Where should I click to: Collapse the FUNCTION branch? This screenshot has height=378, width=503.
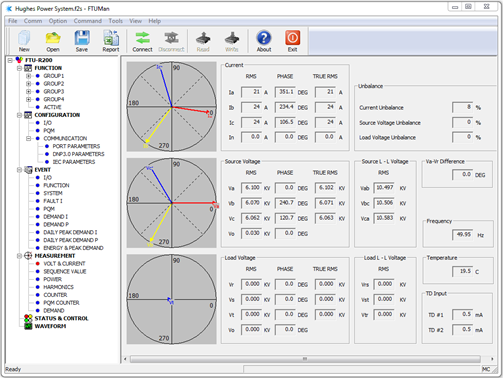click(x=19, y=68)
